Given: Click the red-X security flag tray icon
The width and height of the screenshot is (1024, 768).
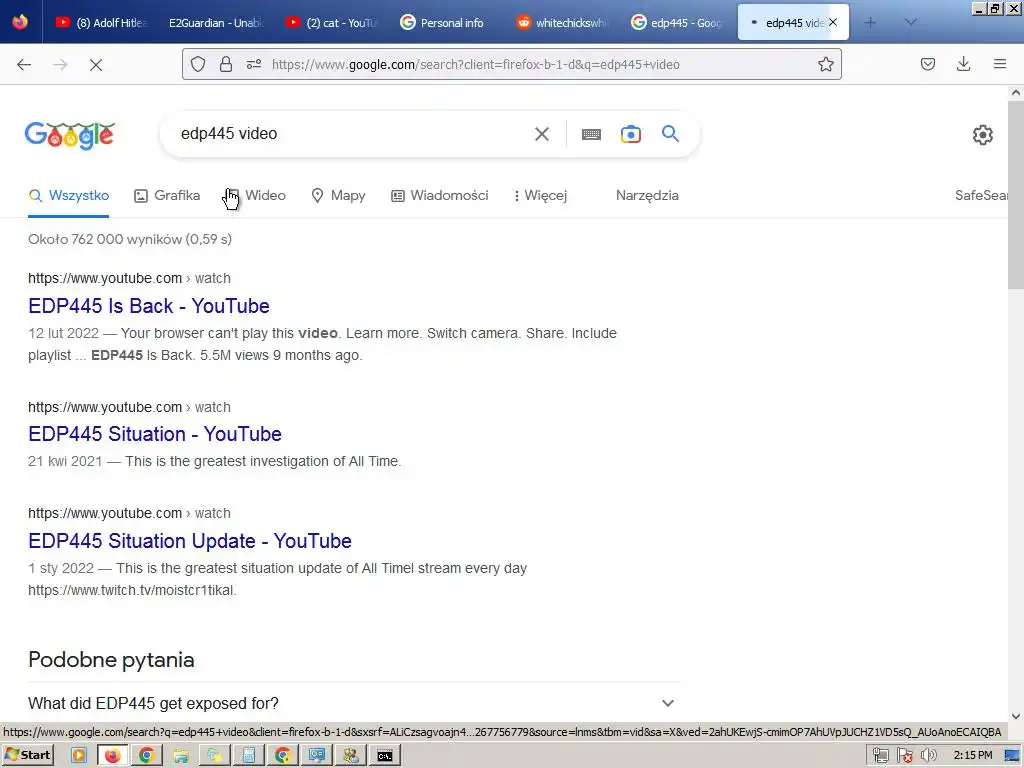Looking at the screenshot, I should [904, 756].
